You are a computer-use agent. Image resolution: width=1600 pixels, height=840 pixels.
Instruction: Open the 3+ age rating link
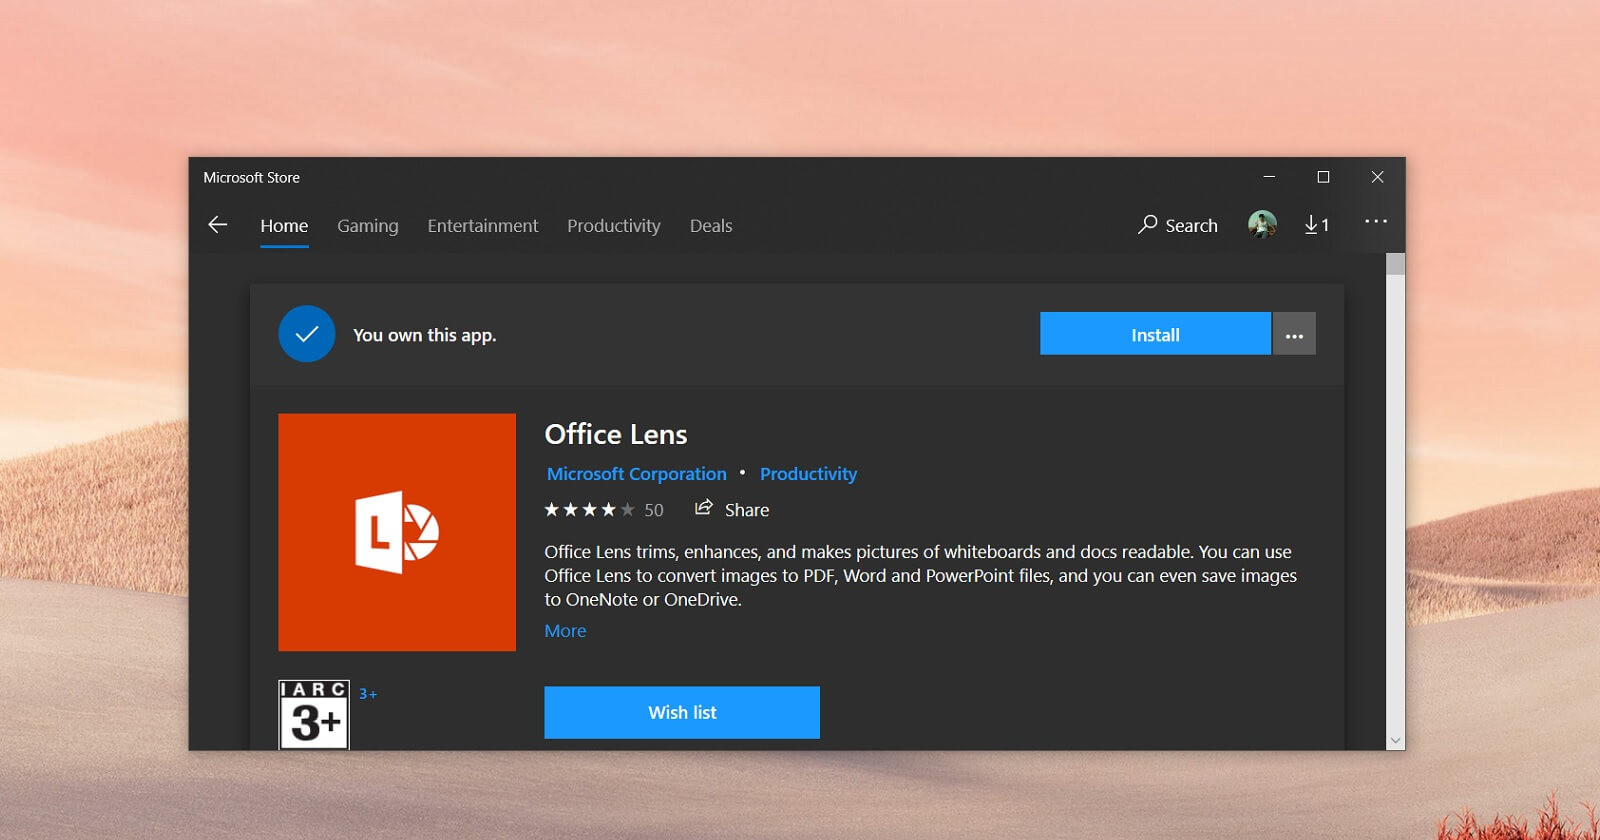pyautogui.click(x=368, y=694)
